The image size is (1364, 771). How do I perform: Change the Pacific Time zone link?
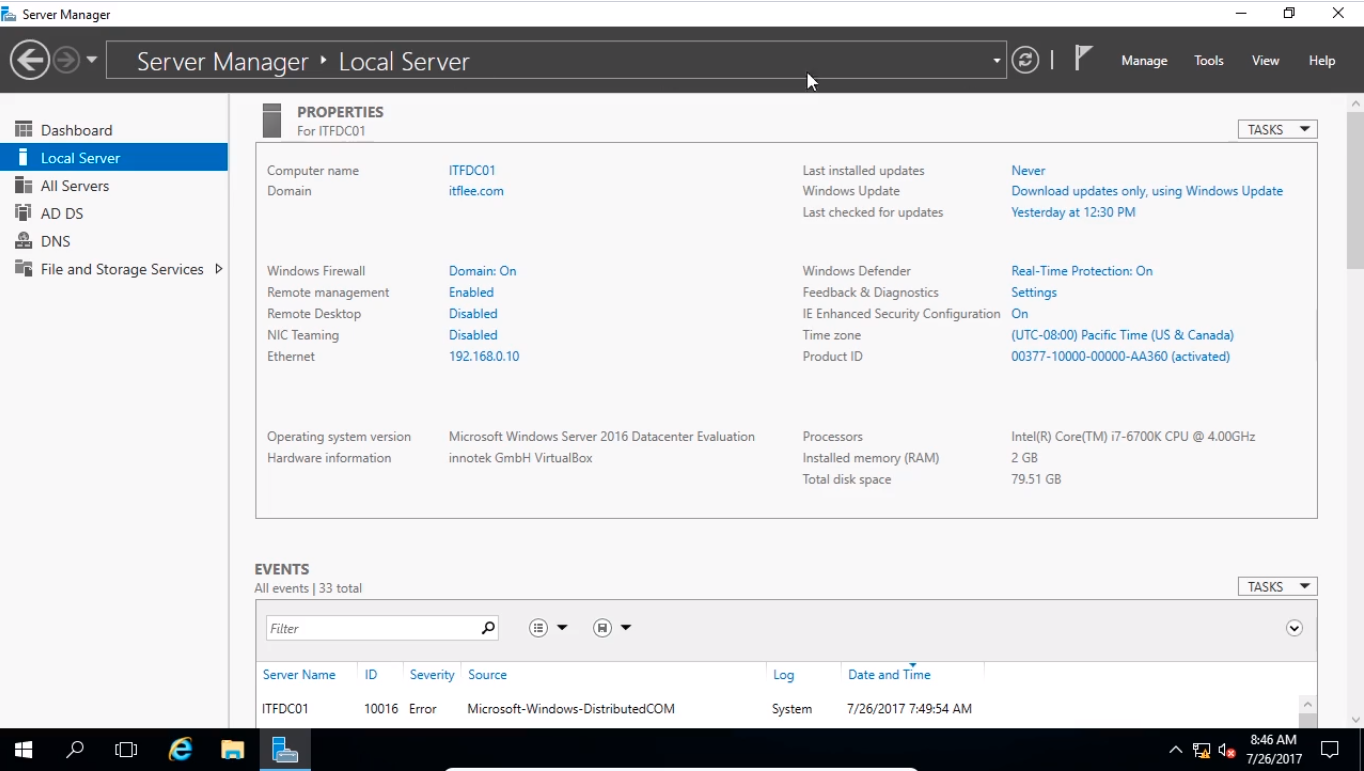[1122, 335]
